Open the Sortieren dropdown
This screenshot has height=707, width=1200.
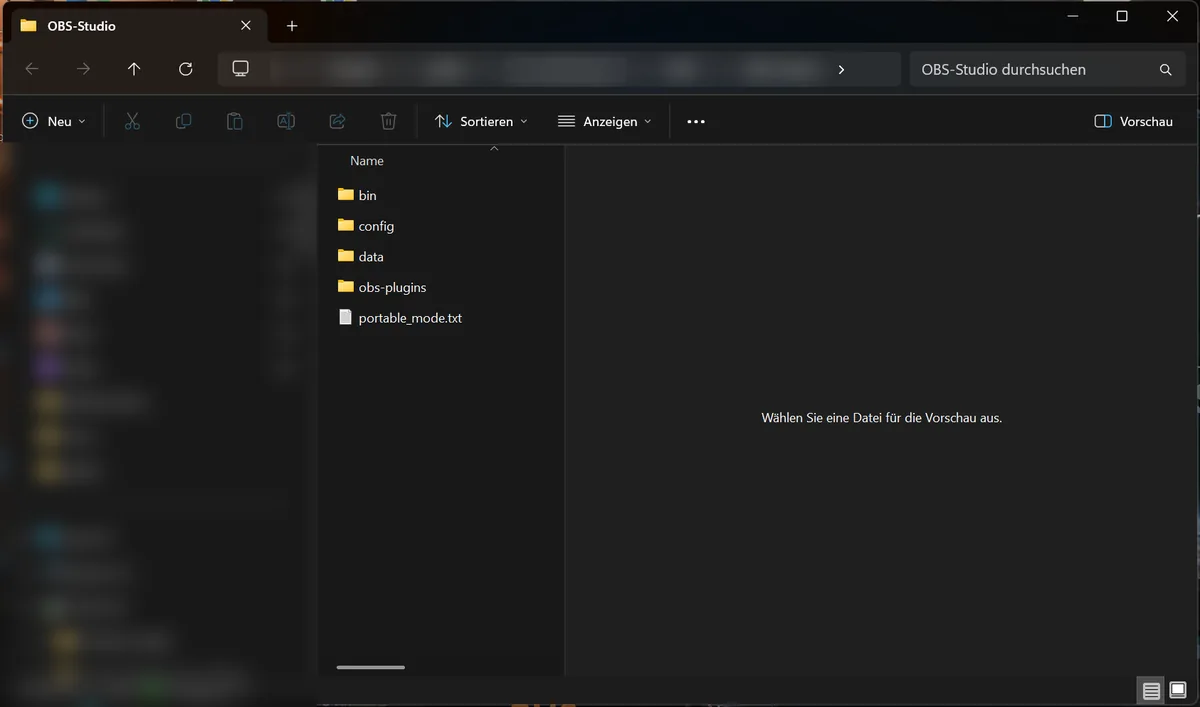point(481,121)
